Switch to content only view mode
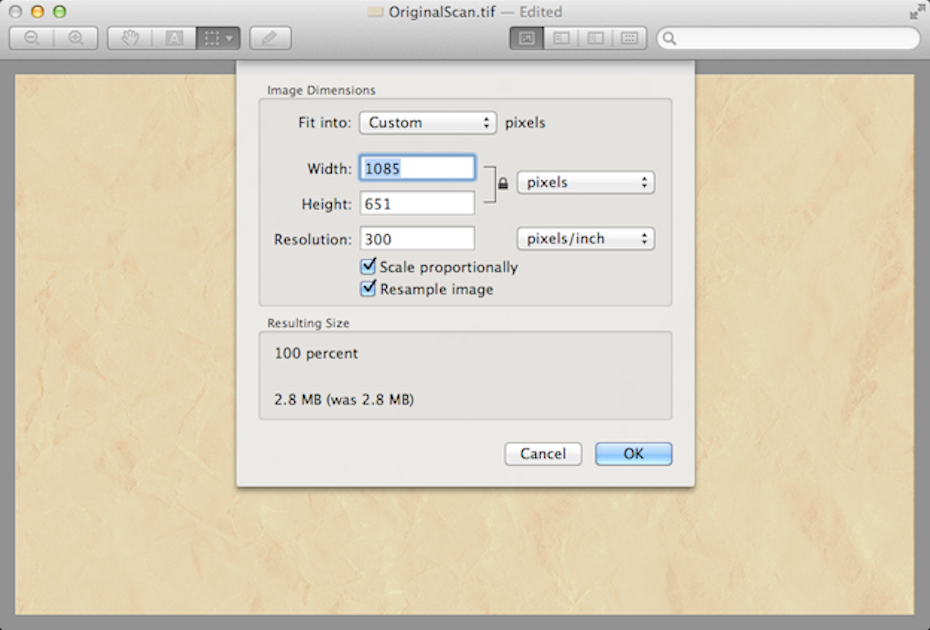The image size is (930, 630). pos(526,39)
